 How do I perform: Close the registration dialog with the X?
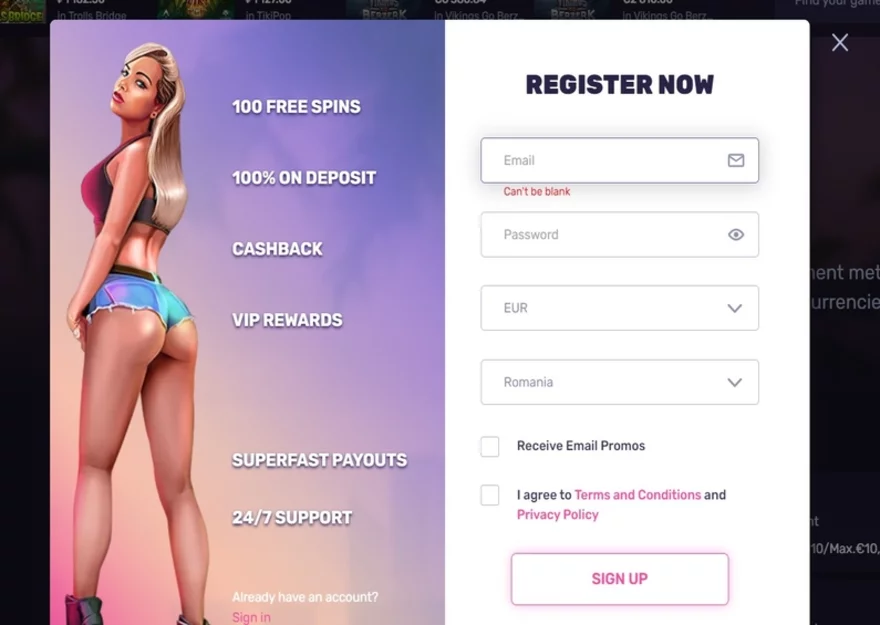coord(840,43)
